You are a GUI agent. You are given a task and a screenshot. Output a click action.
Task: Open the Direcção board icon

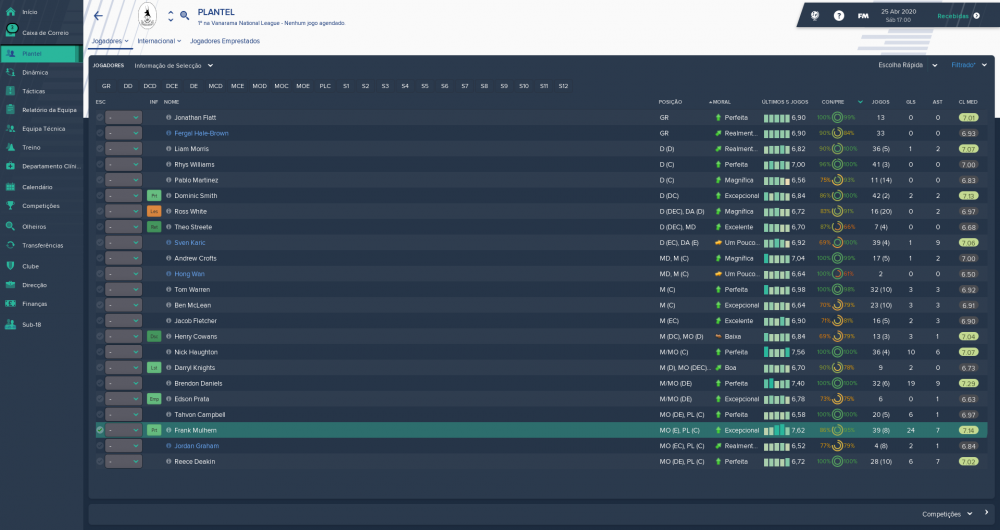click(10, 284)
